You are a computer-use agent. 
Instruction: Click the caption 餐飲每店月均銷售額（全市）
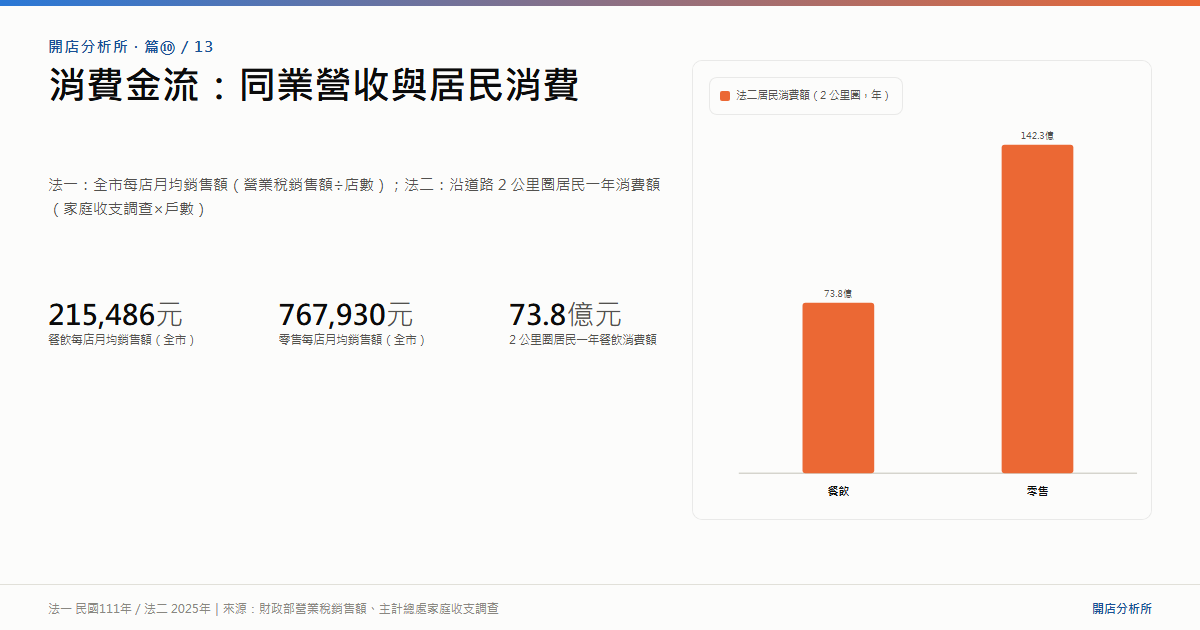tap(124, 340)
